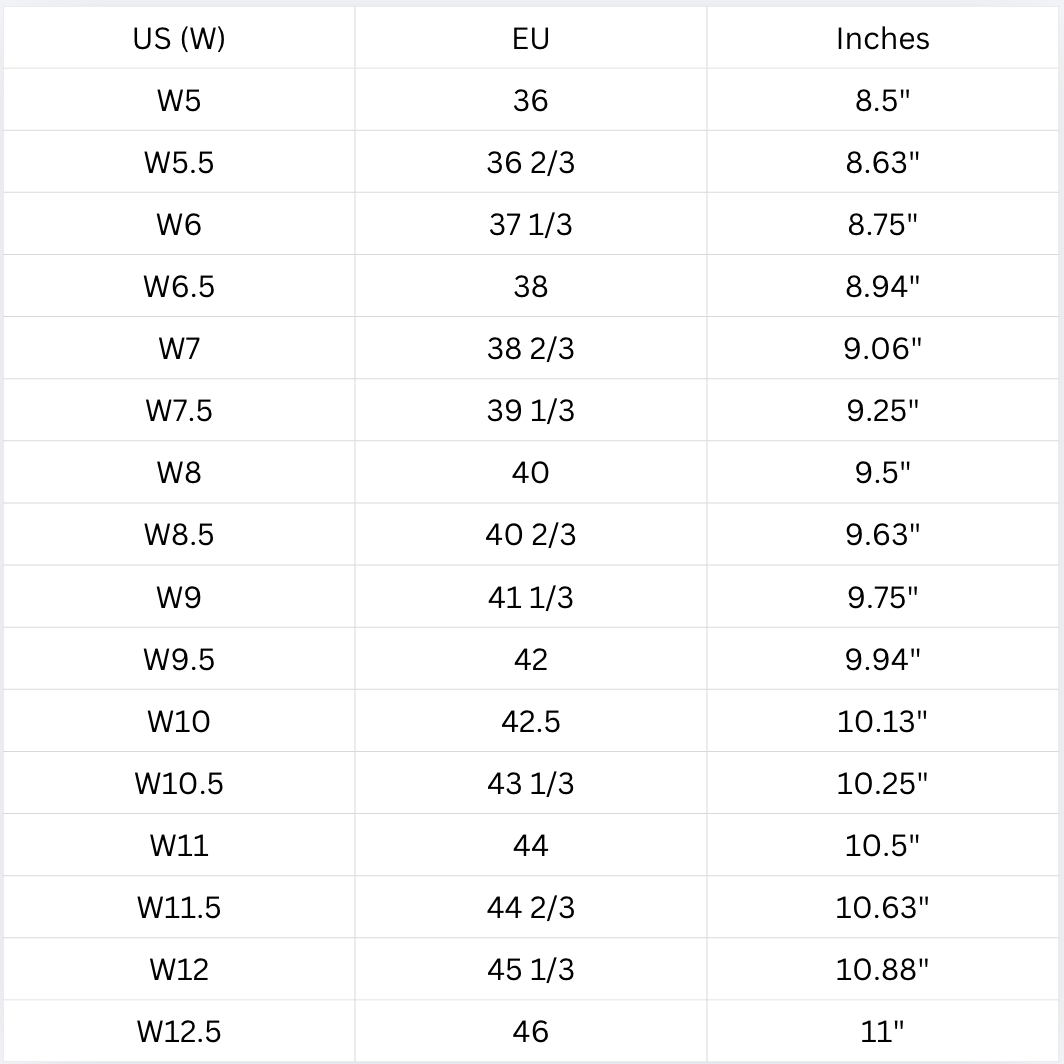Select the W10.5 size cell

click(179, 783)
